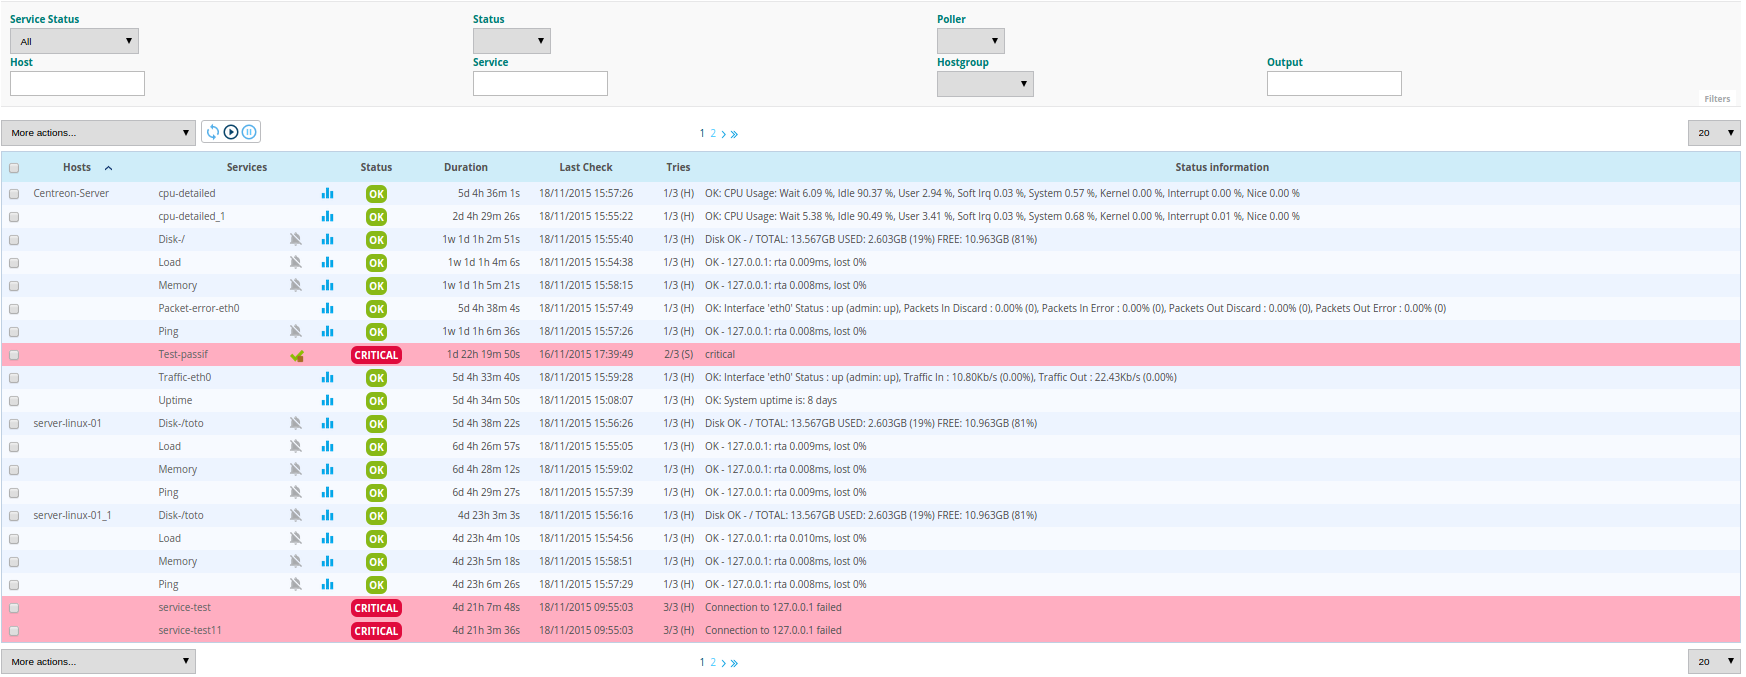Viewport: 1746px width, 677px height.
Task: Open graph icon for server-linux-01_1 Disk-/toto
Action: (x=327, y=515)
